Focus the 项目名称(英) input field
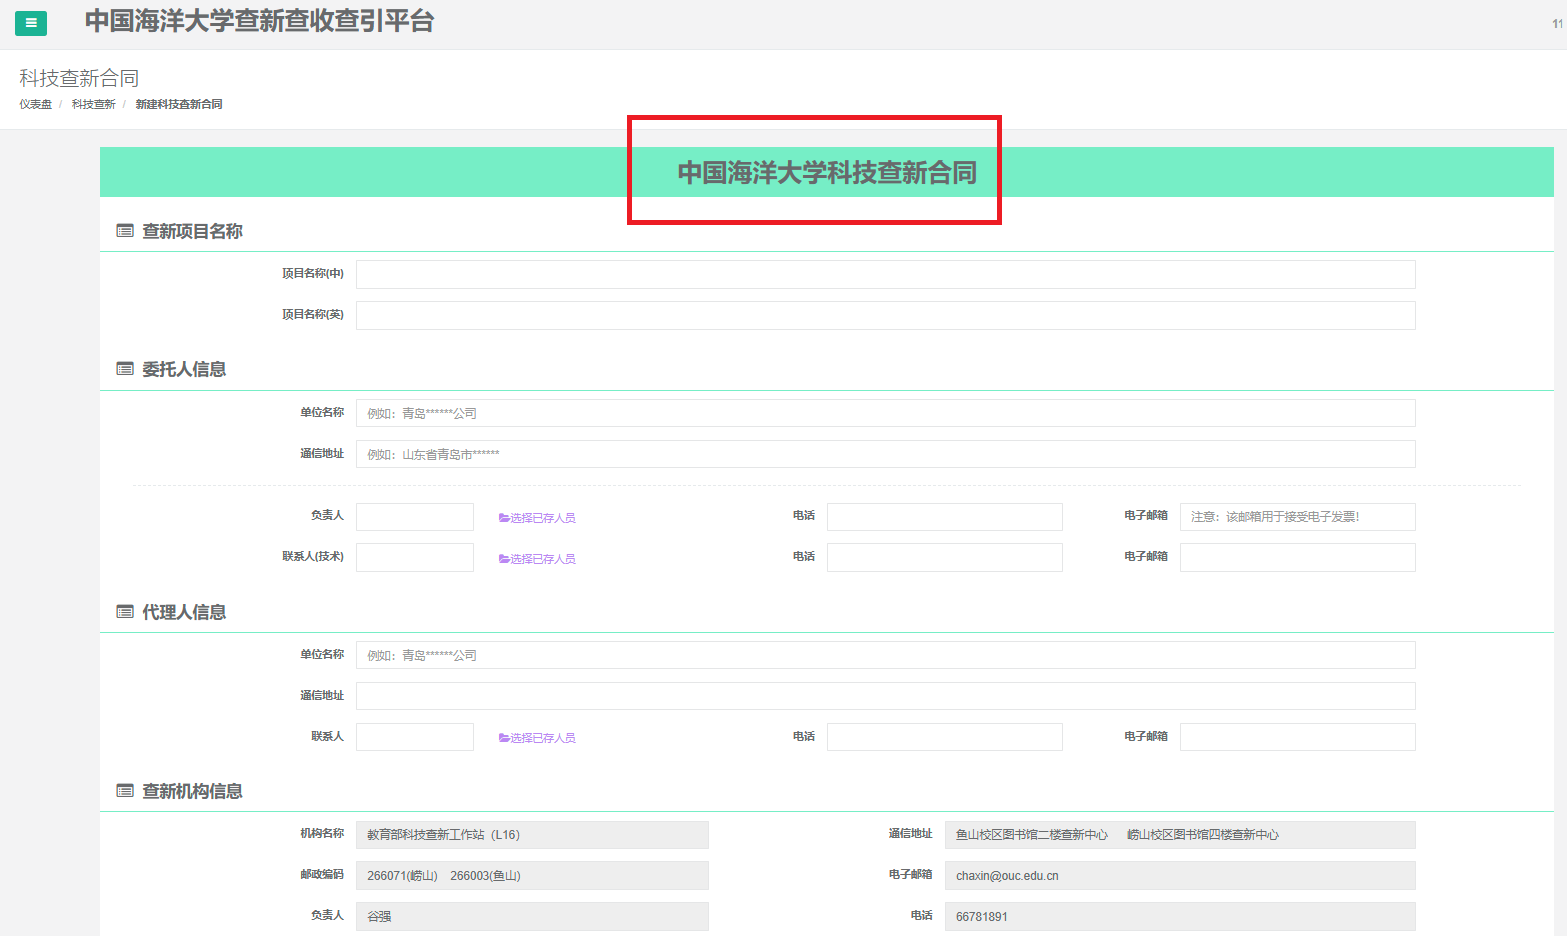This screenshot has height=936, width=1567. click(886, 315)
